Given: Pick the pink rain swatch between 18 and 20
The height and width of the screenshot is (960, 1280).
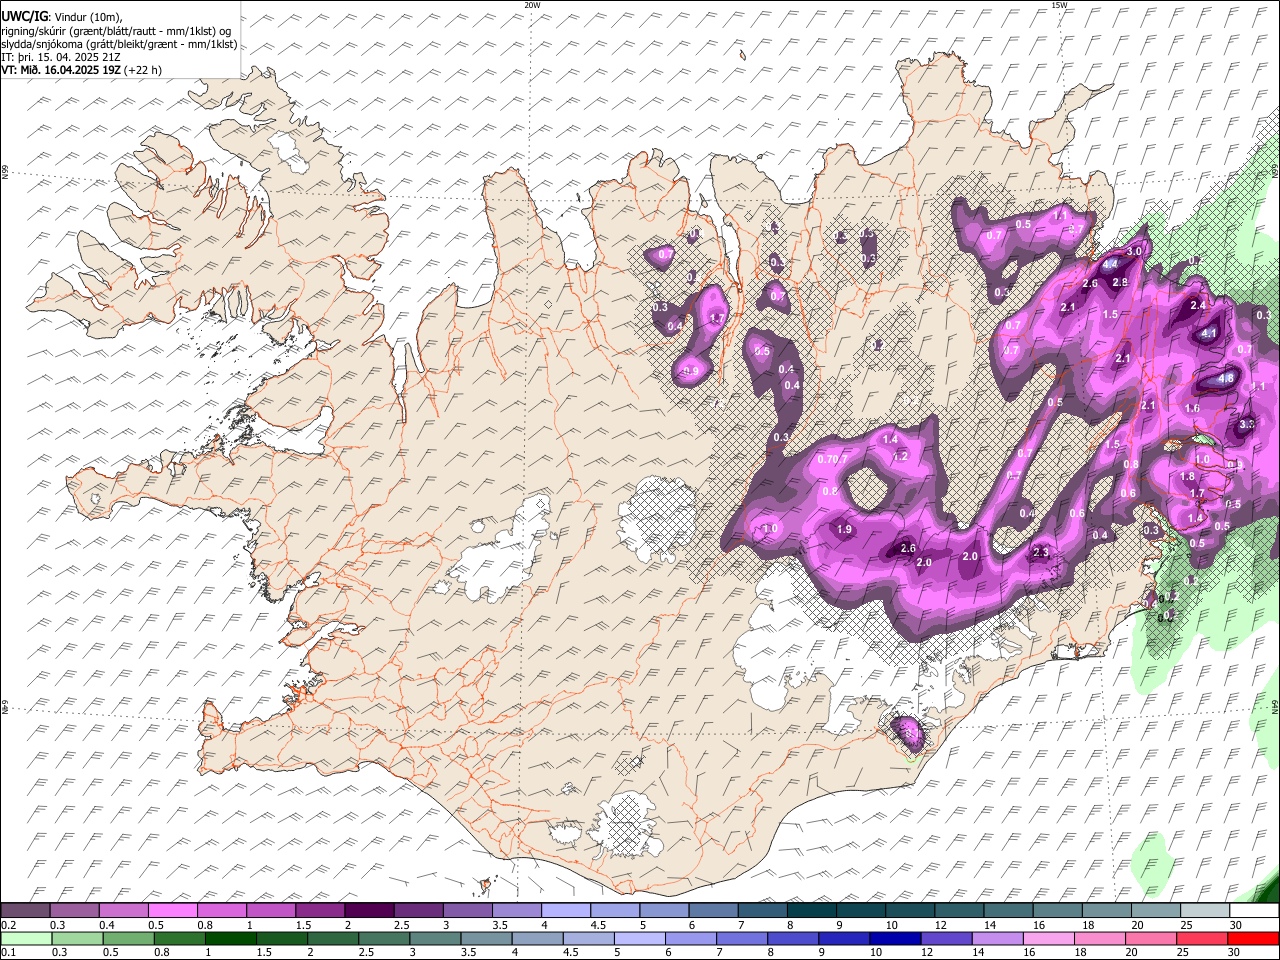Looking at the screenshot, I should click(1099, 938).
